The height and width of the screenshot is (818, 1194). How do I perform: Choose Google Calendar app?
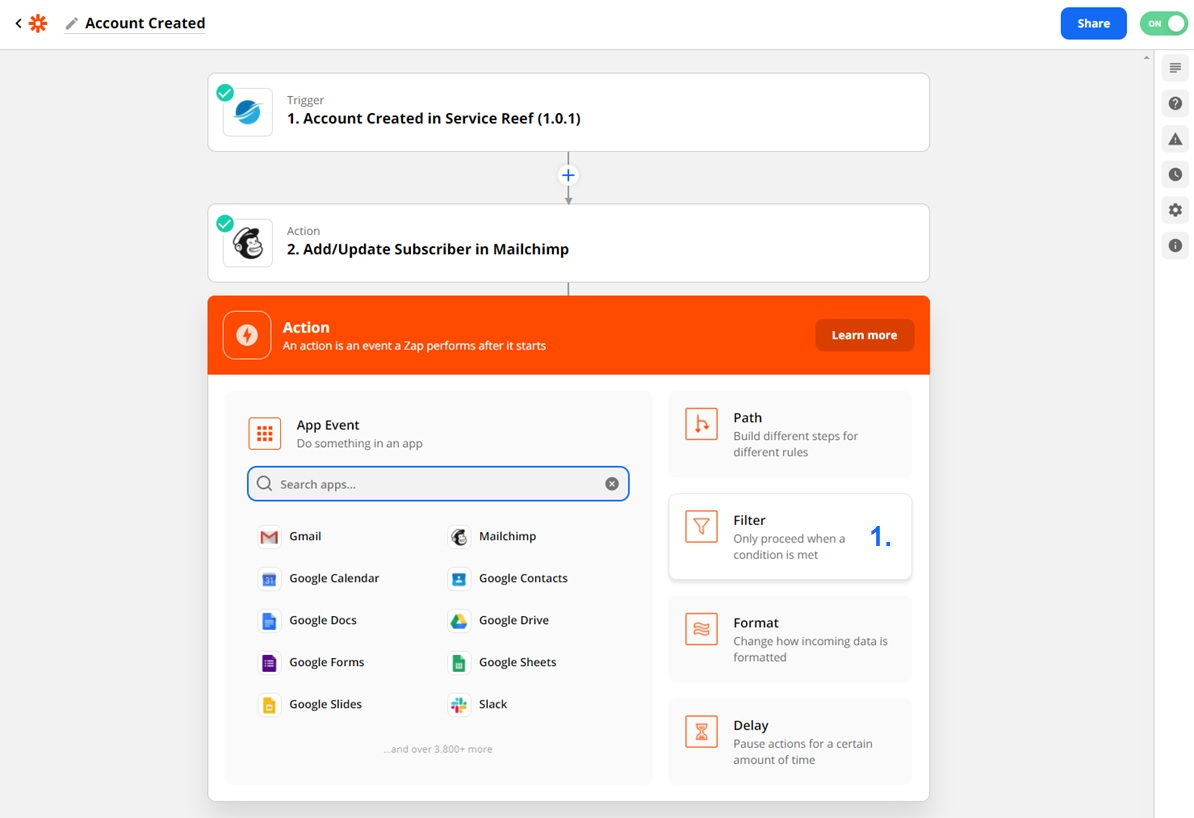319,578
